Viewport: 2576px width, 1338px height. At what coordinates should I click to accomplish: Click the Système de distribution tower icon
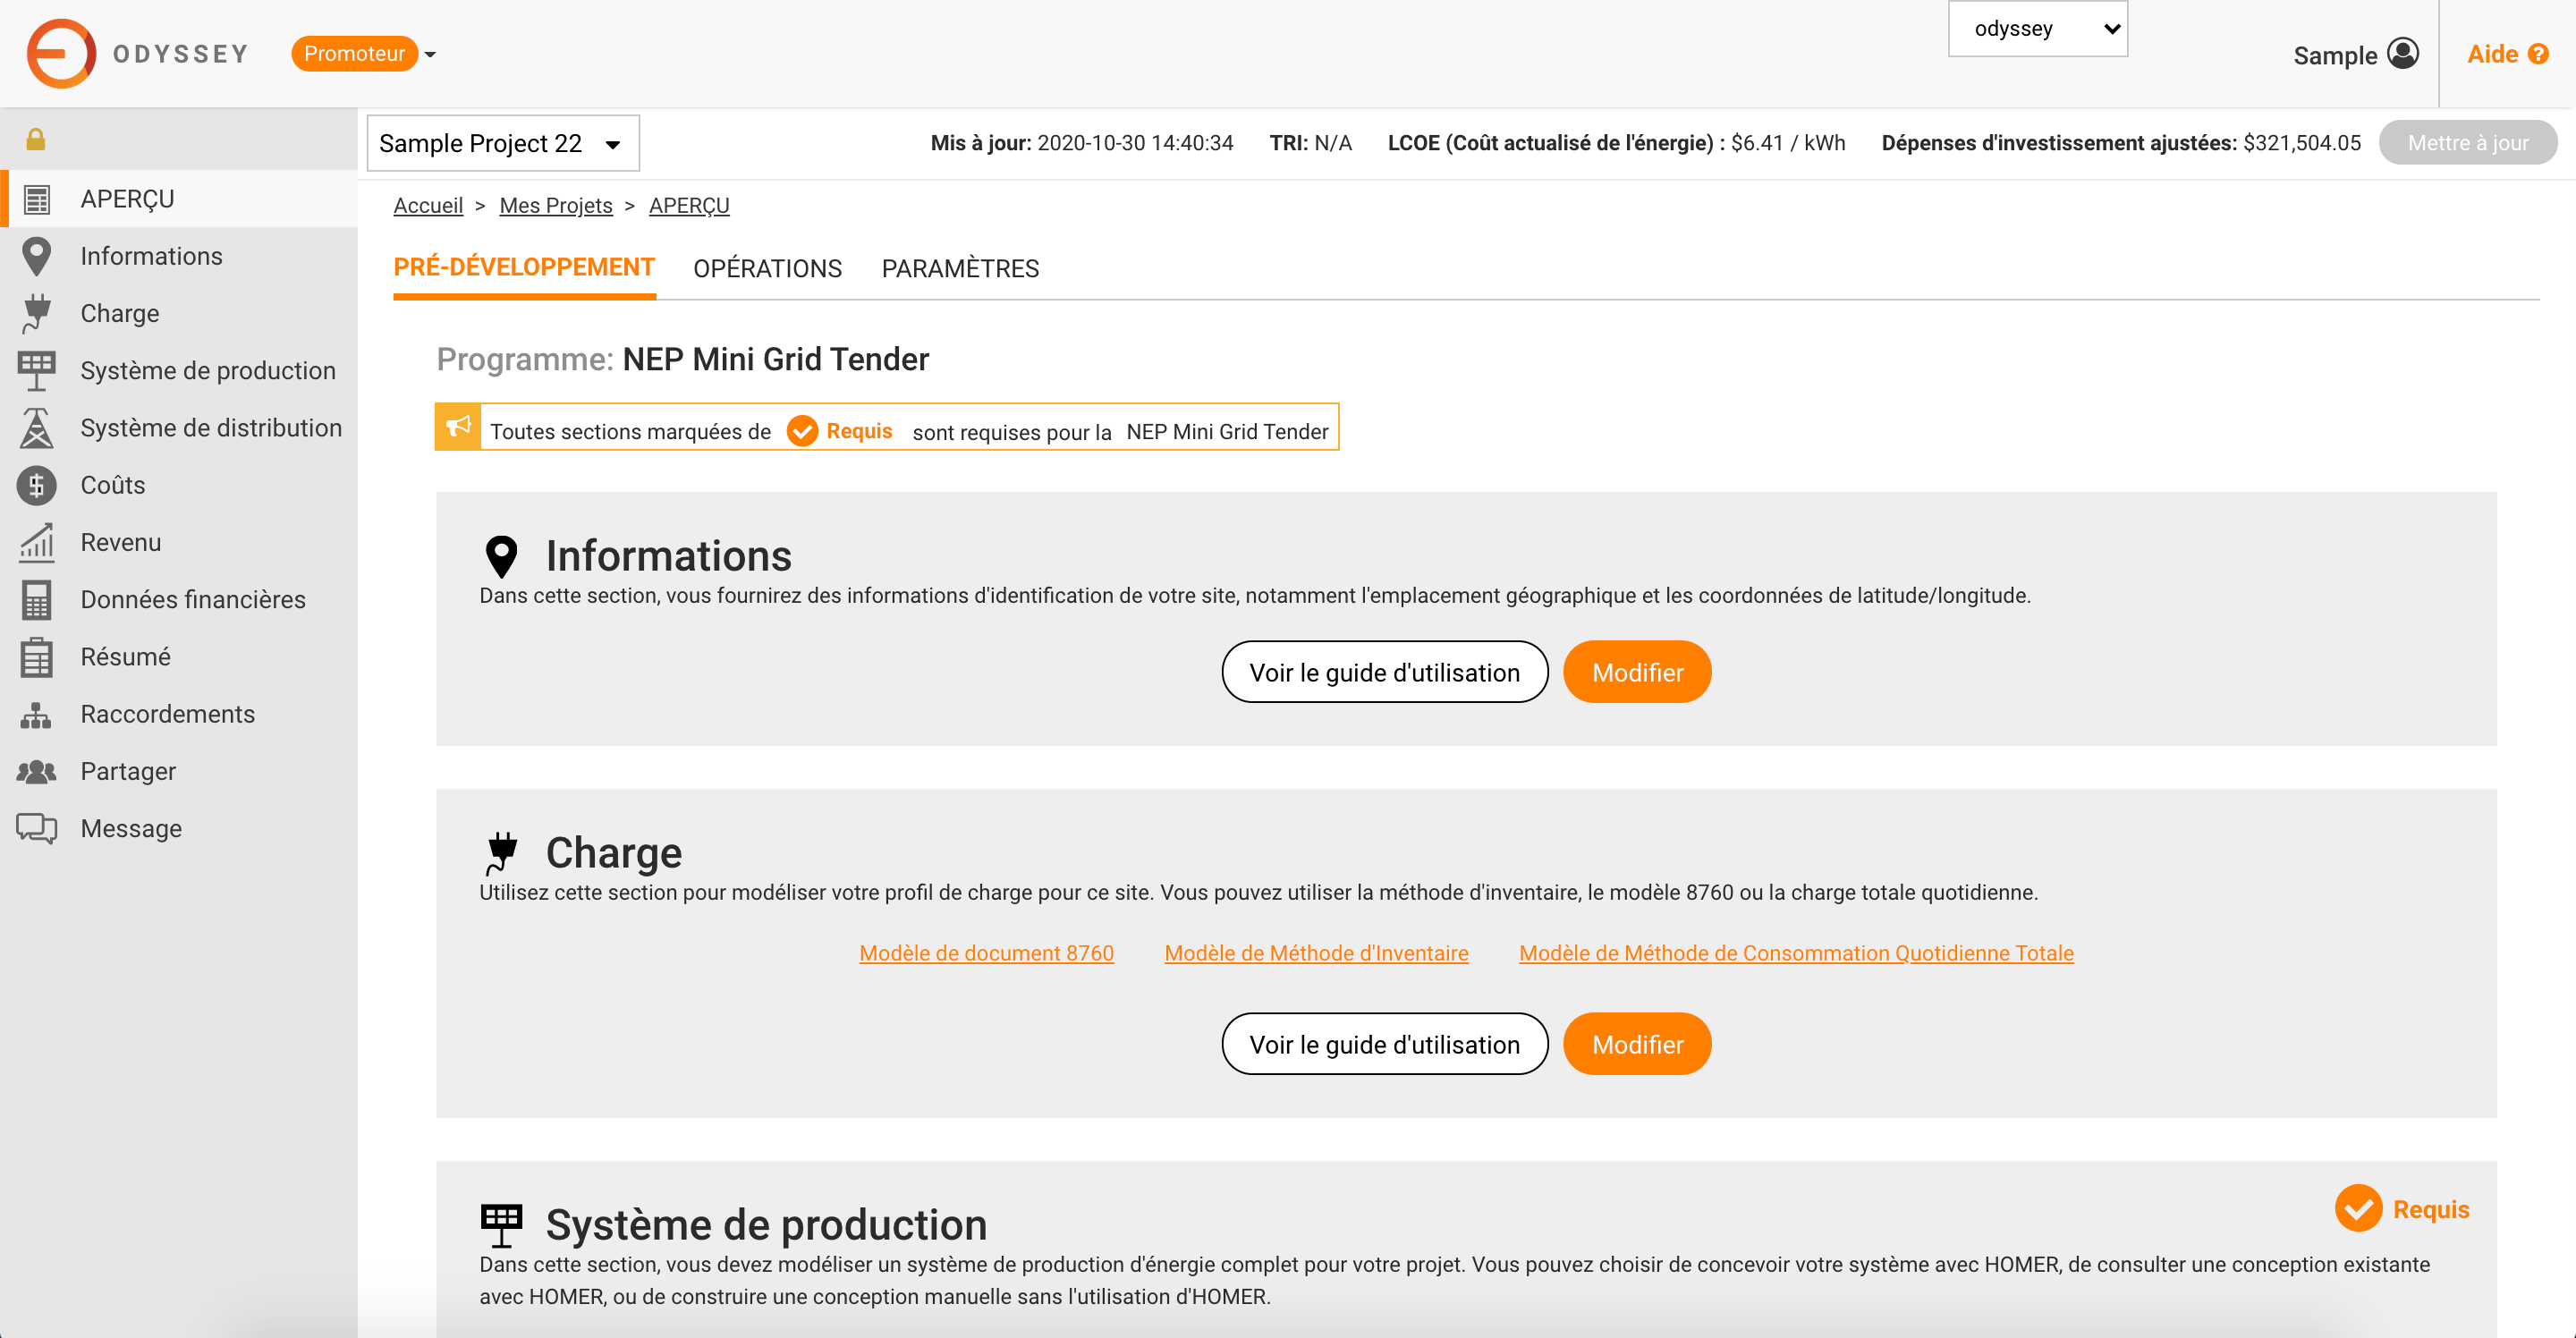[37, 428]
